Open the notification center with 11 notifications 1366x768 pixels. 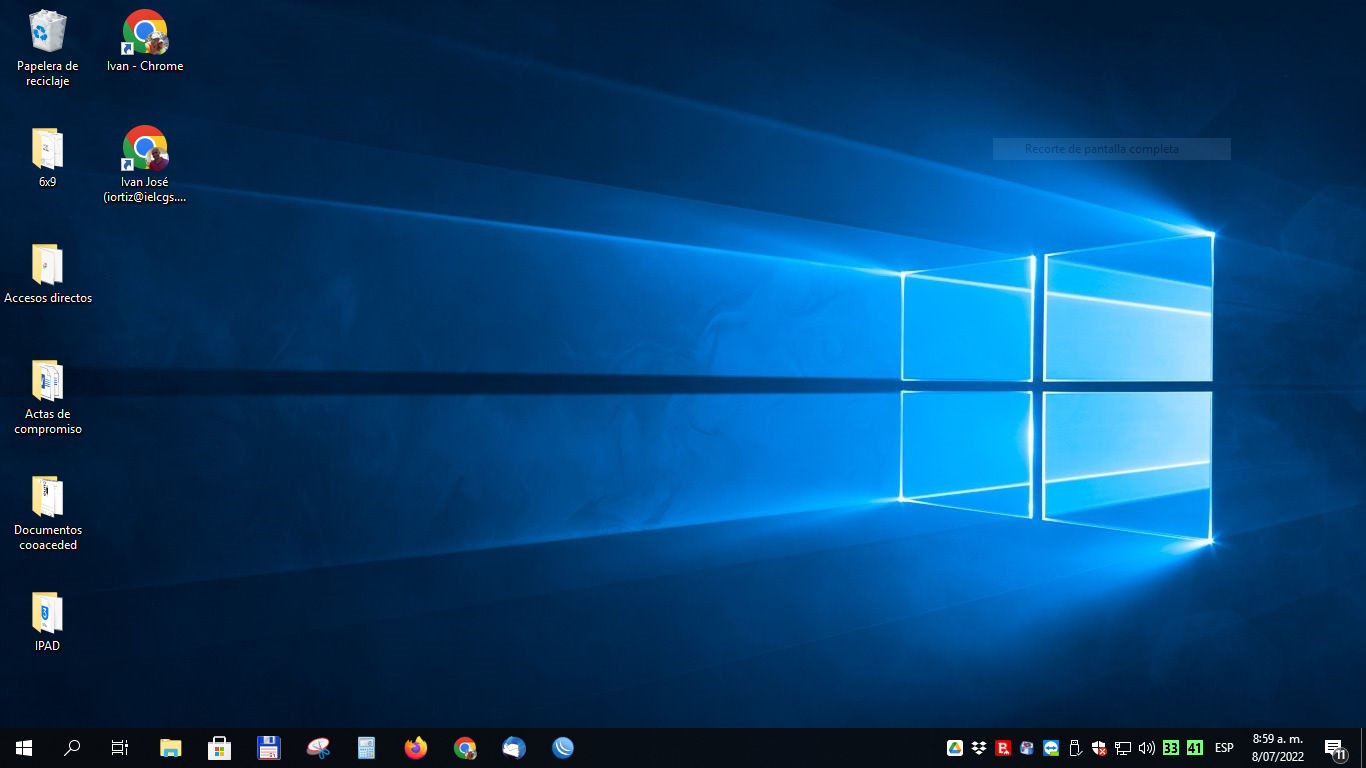(x=1334, y=748)
